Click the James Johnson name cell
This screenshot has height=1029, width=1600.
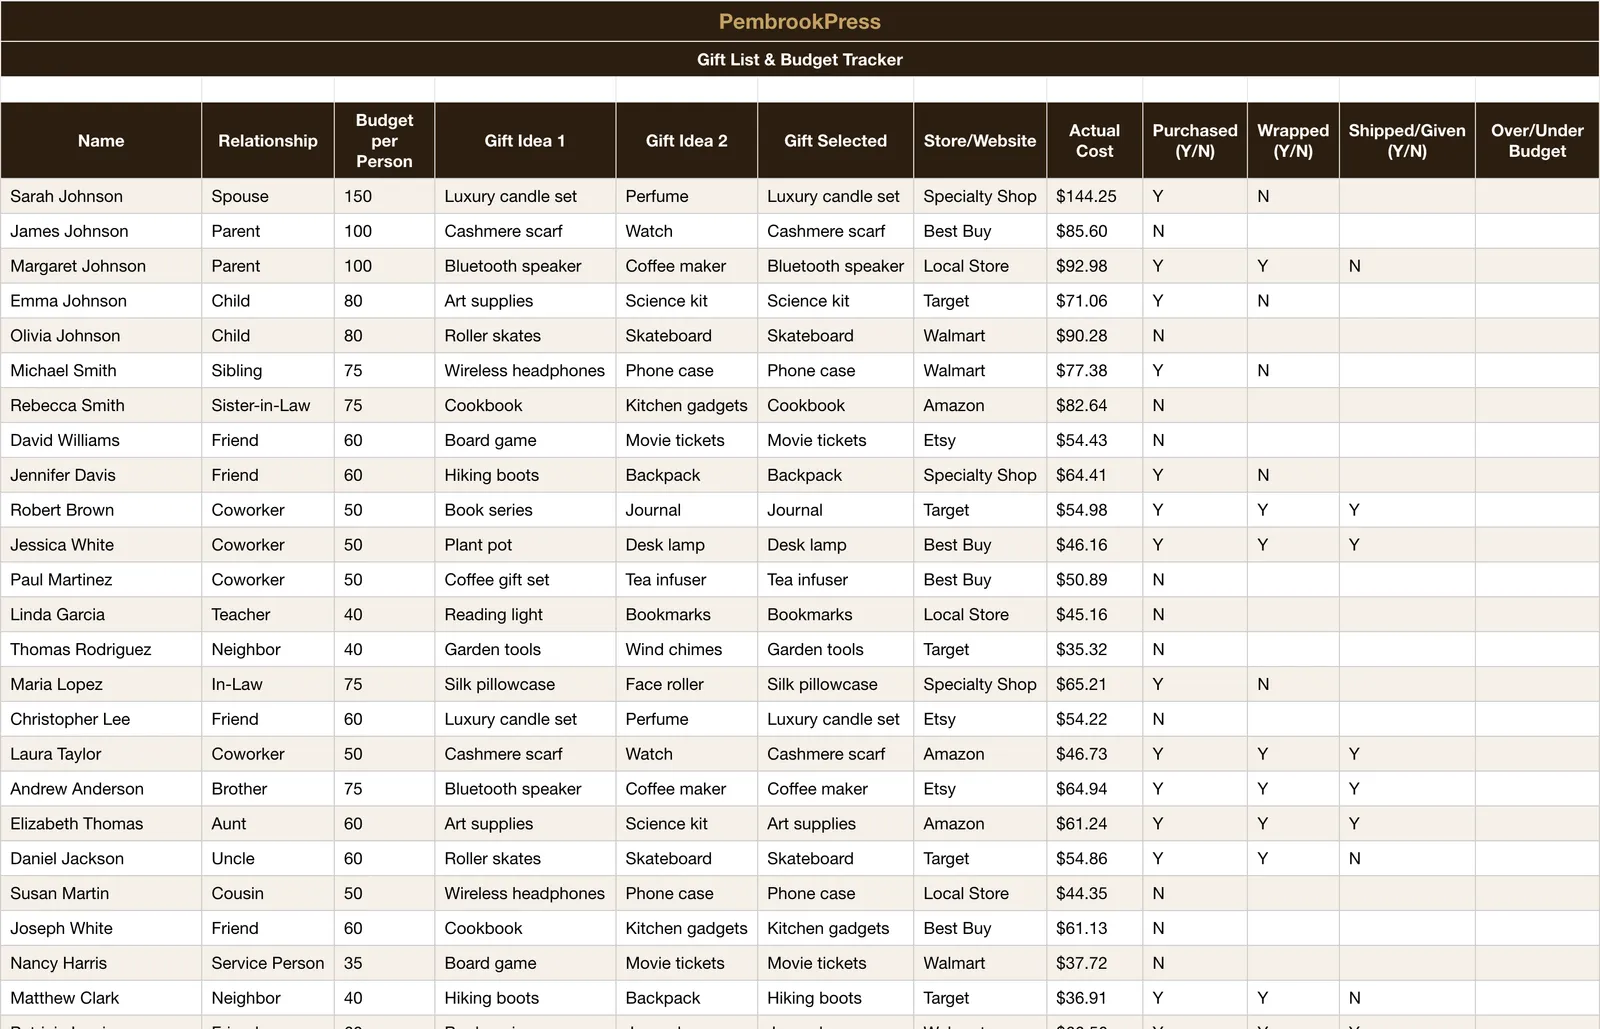[101, 231]
